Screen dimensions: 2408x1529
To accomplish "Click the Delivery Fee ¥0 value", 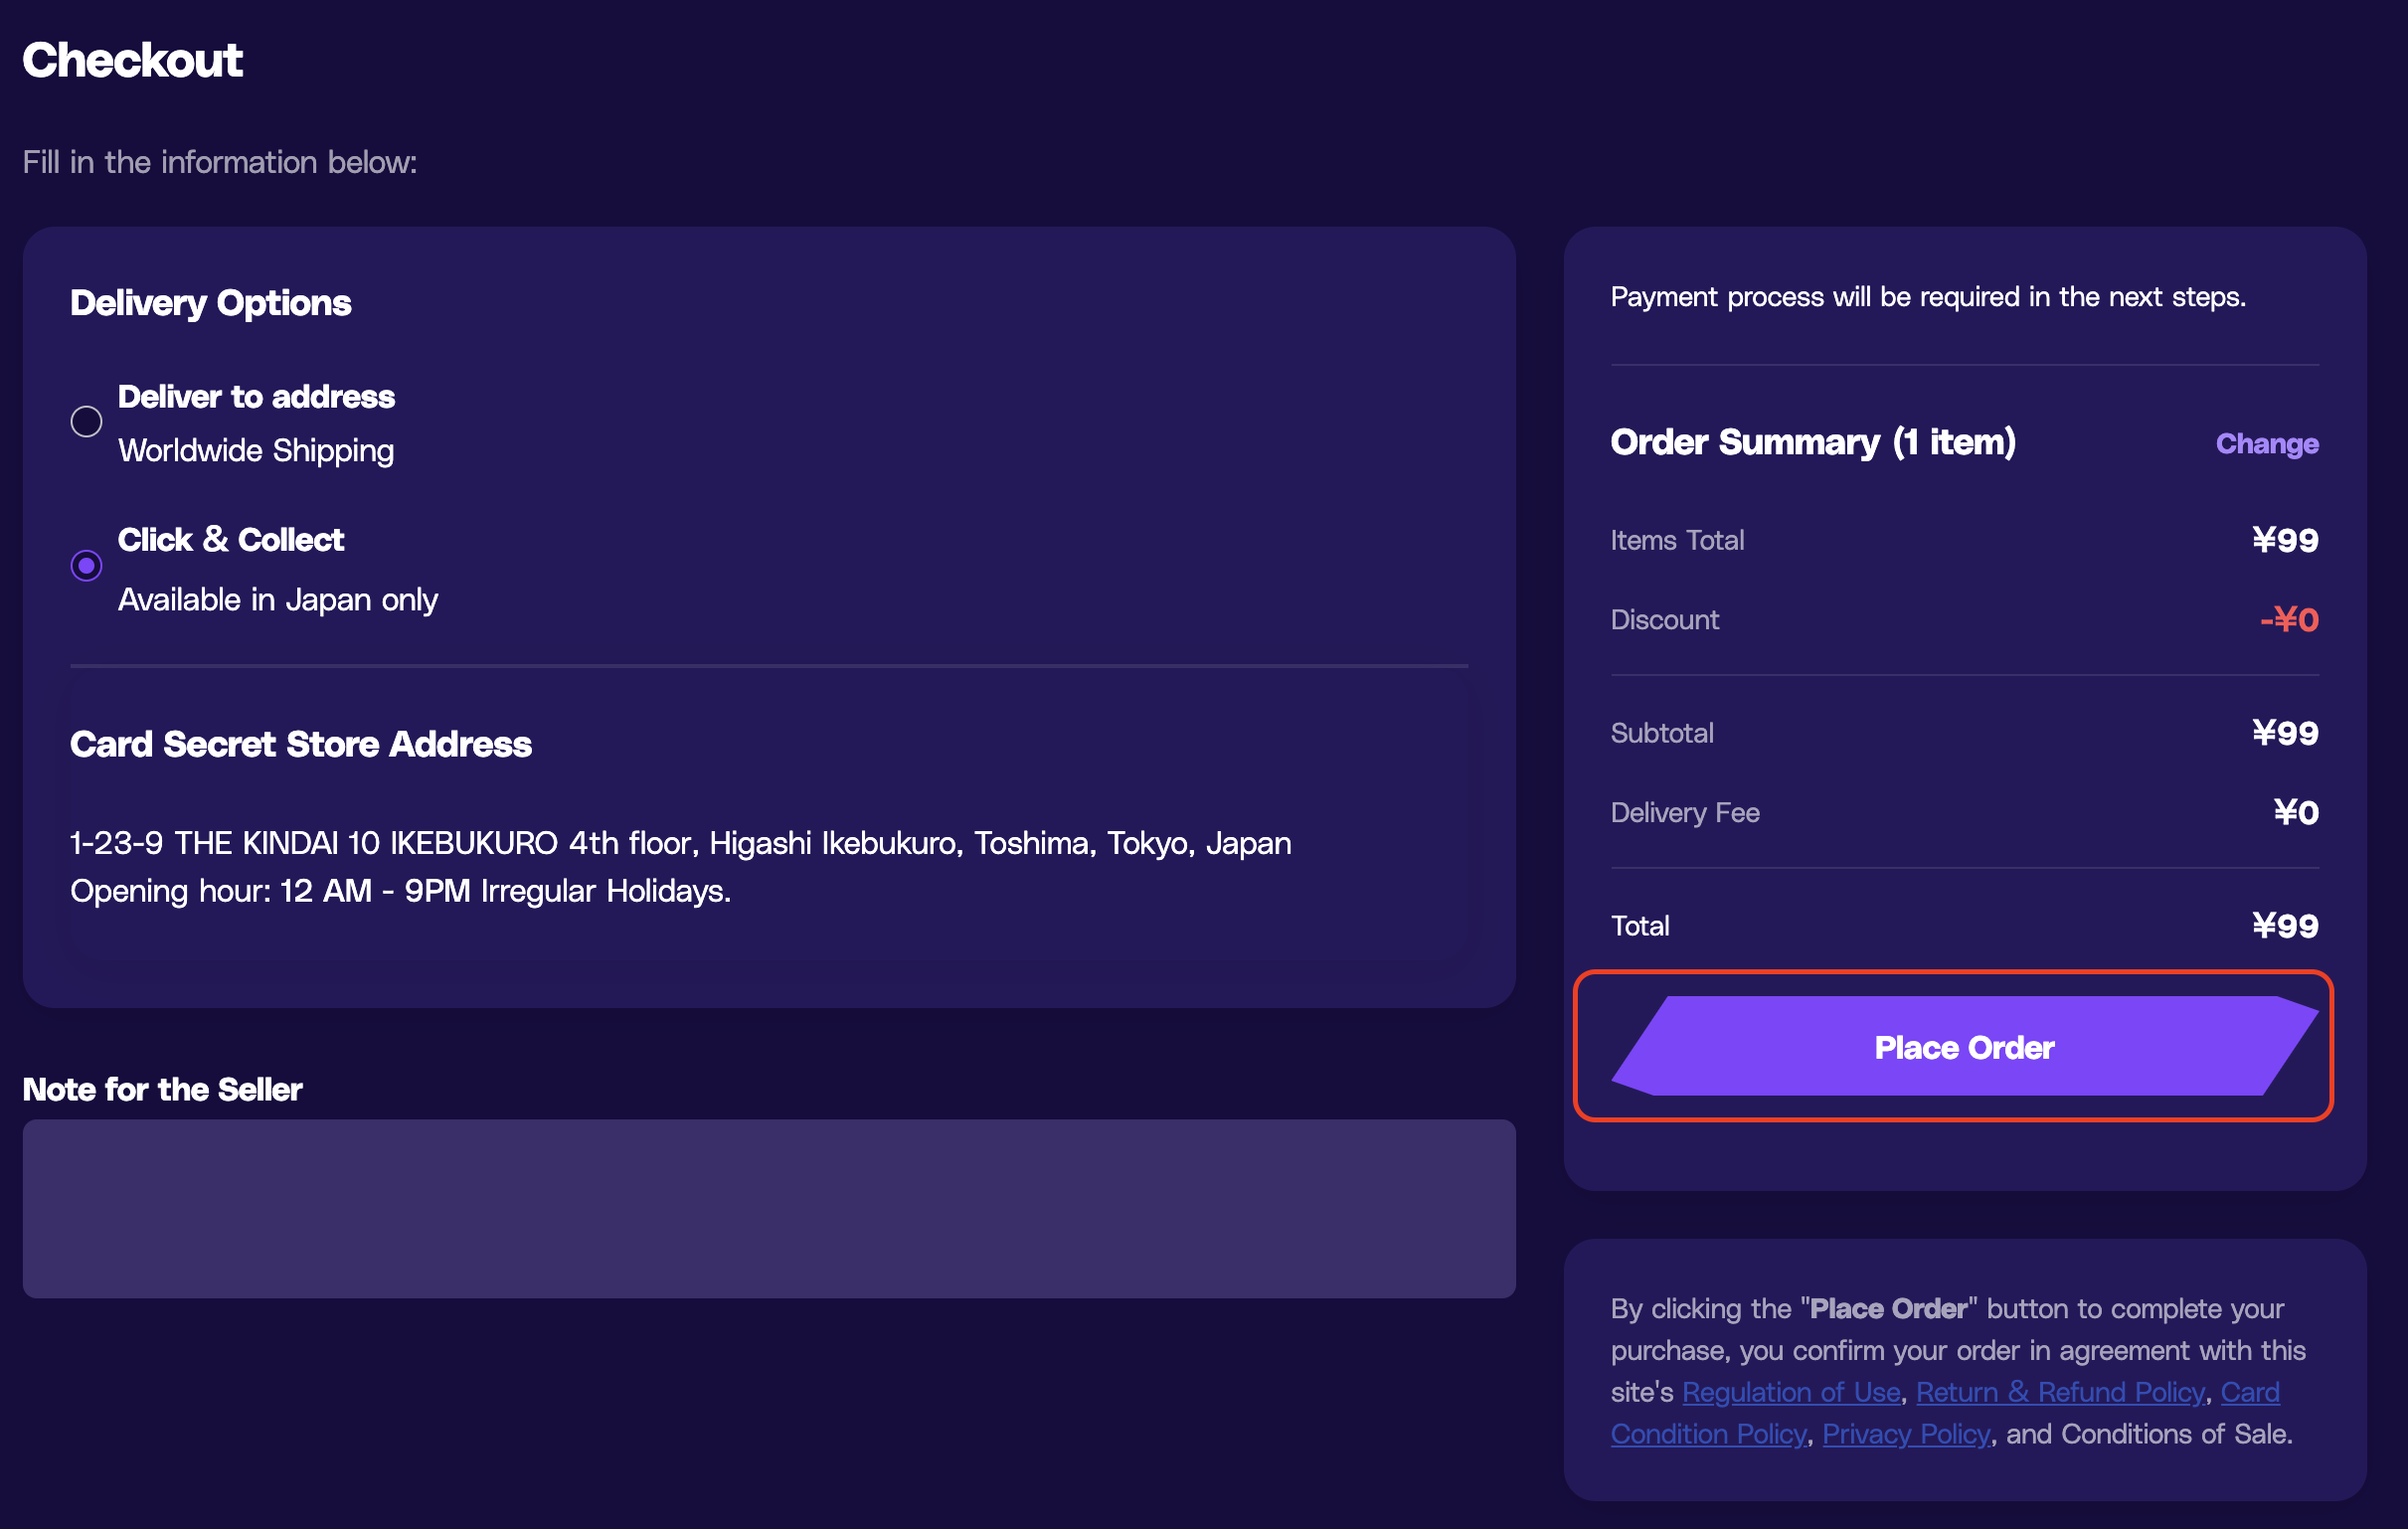I will click(2296, 813).
